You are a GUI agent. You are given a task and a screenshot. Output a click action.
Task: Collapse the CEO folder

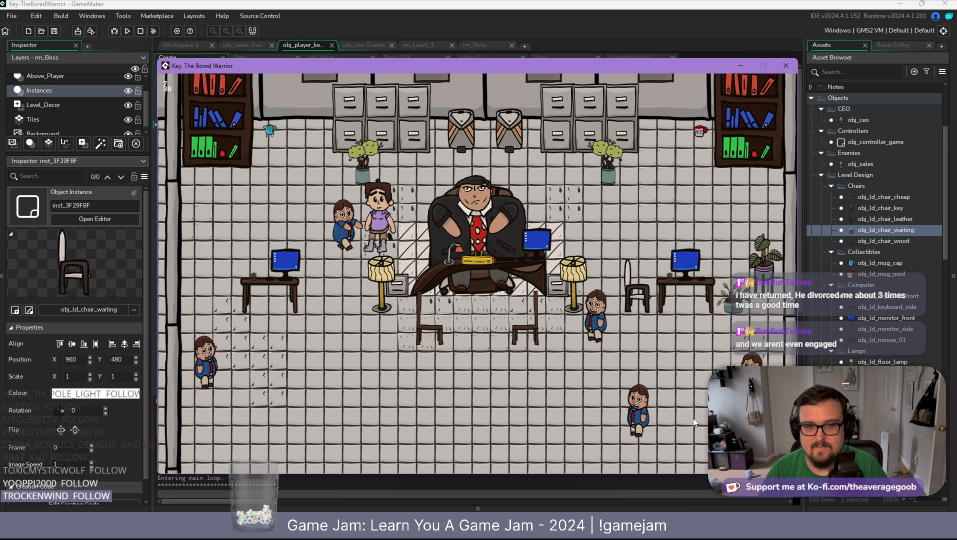[821, 109]
